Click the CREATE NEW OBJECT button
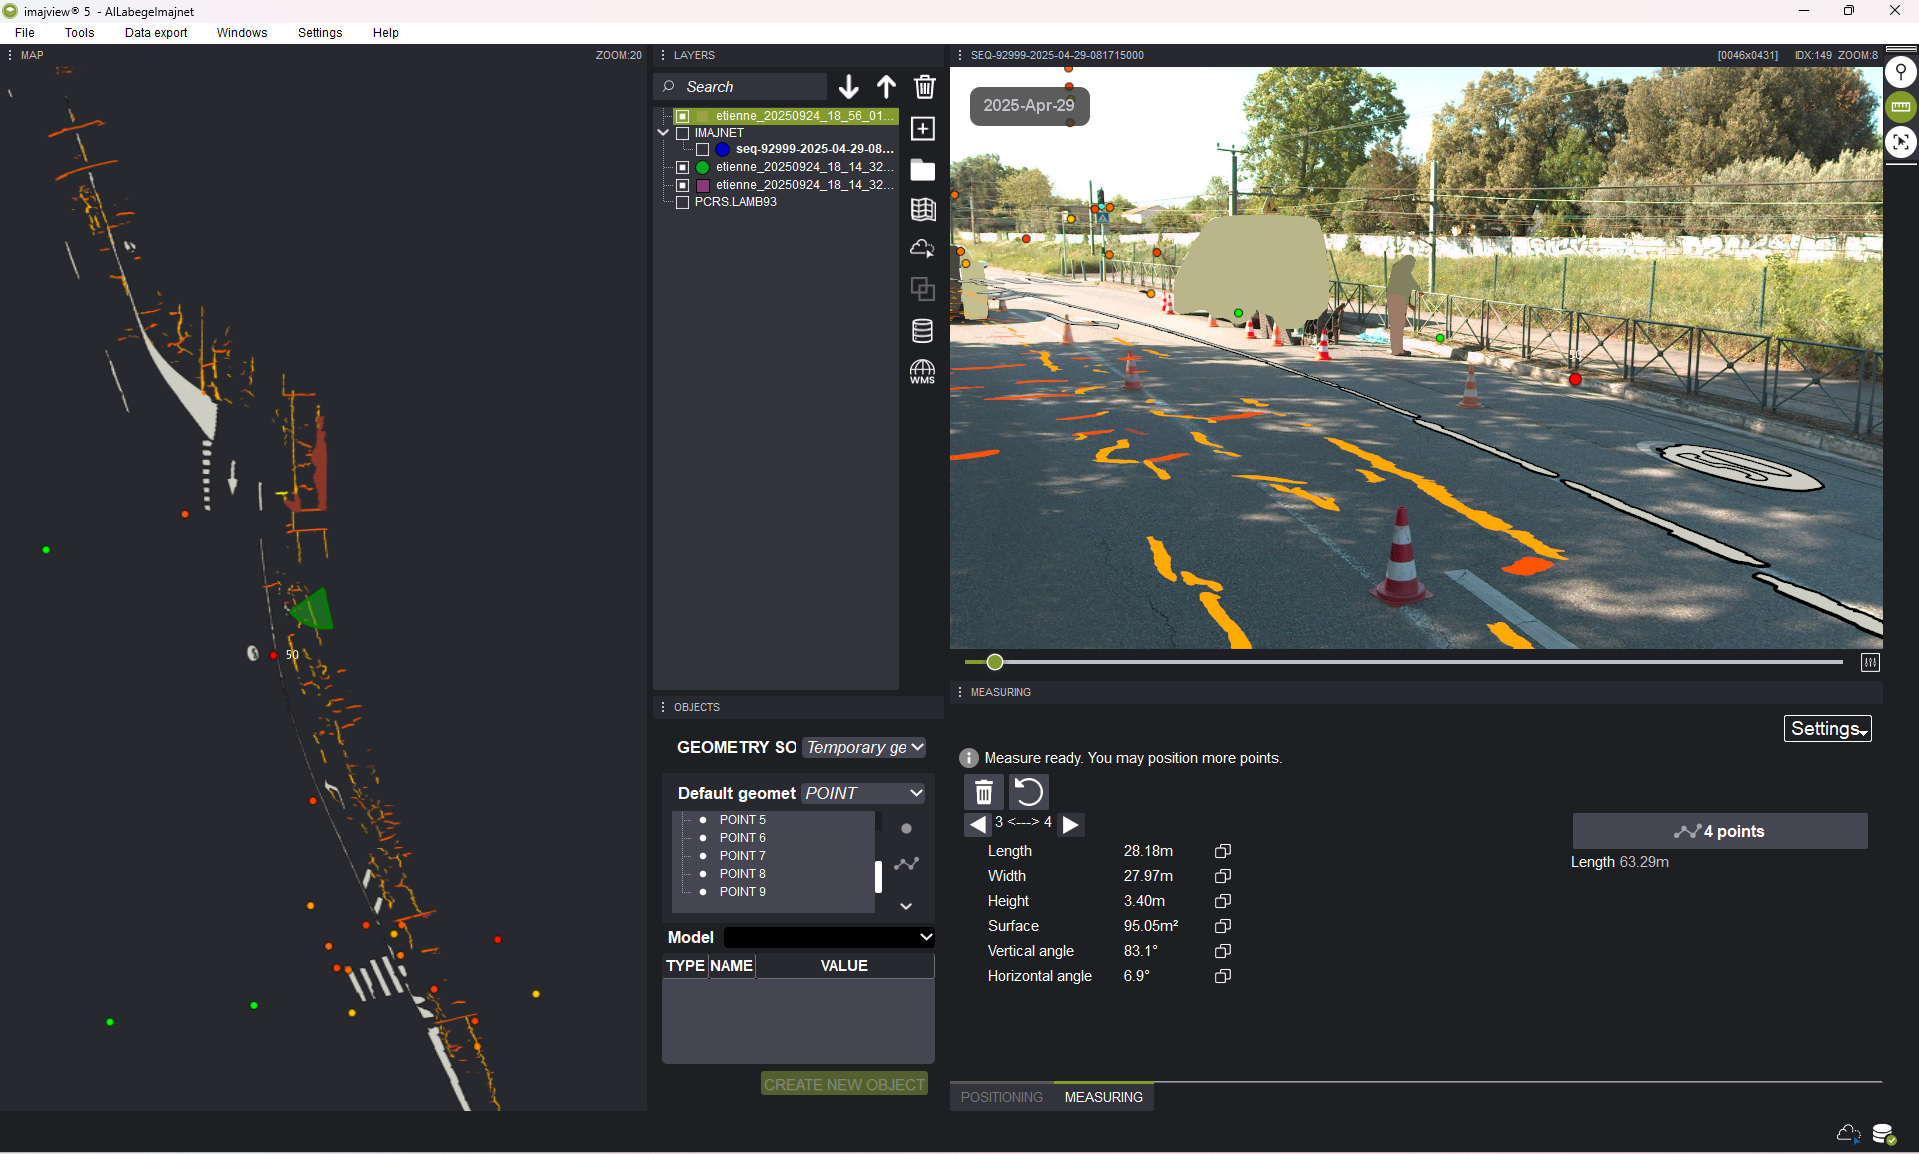The image size is (1919, 1154). [844, 1084]
